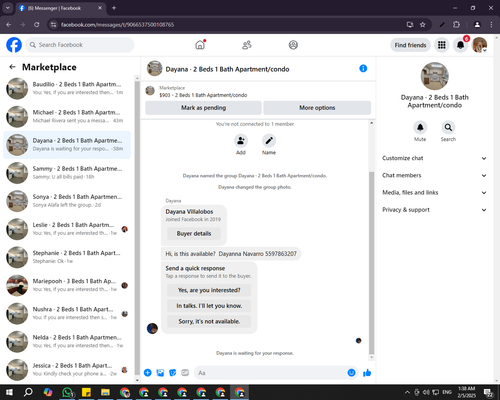Click Mark as pending button
Image resolution: width=500 pixels, height=400 pixels.
(203, 108)
